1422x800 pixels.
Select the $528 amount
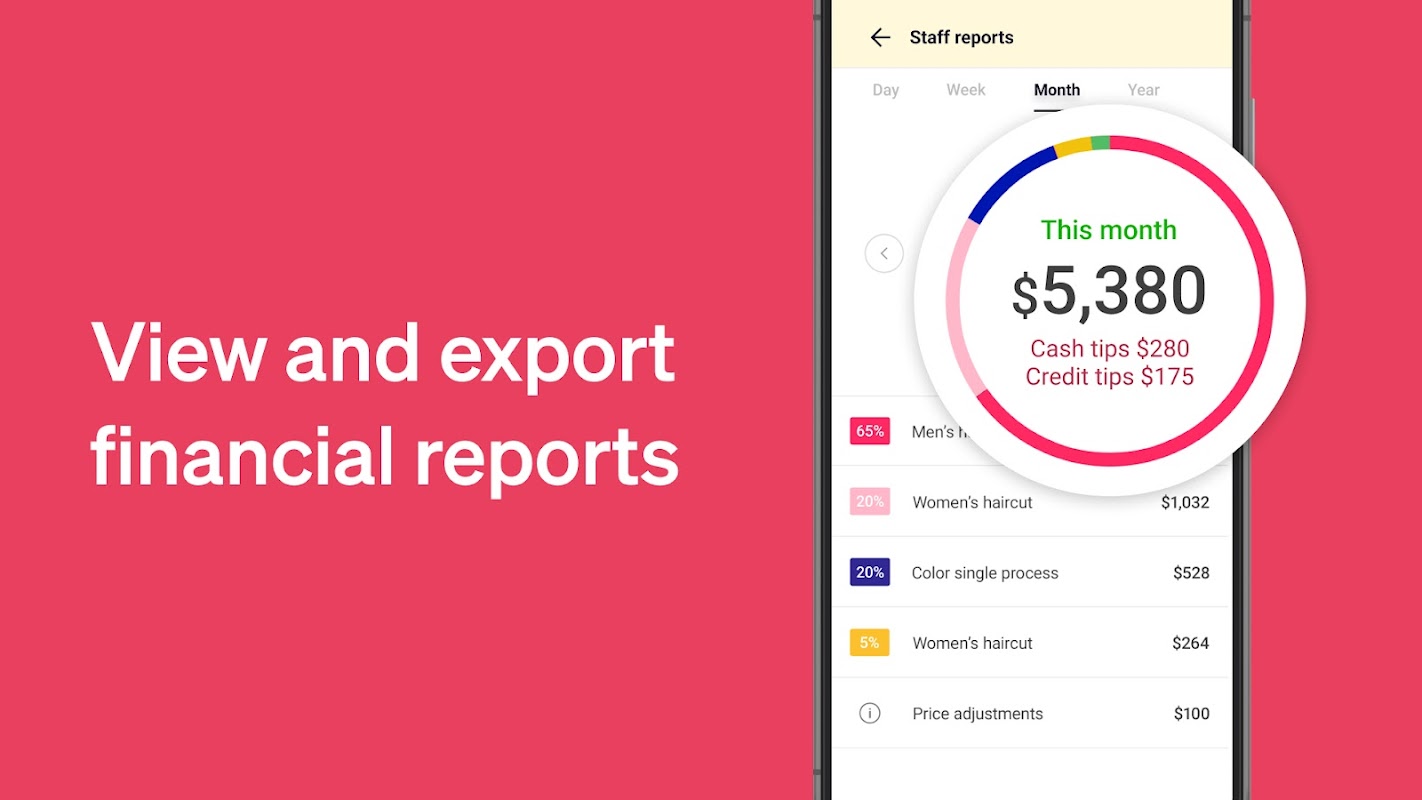coord(1191,573)
